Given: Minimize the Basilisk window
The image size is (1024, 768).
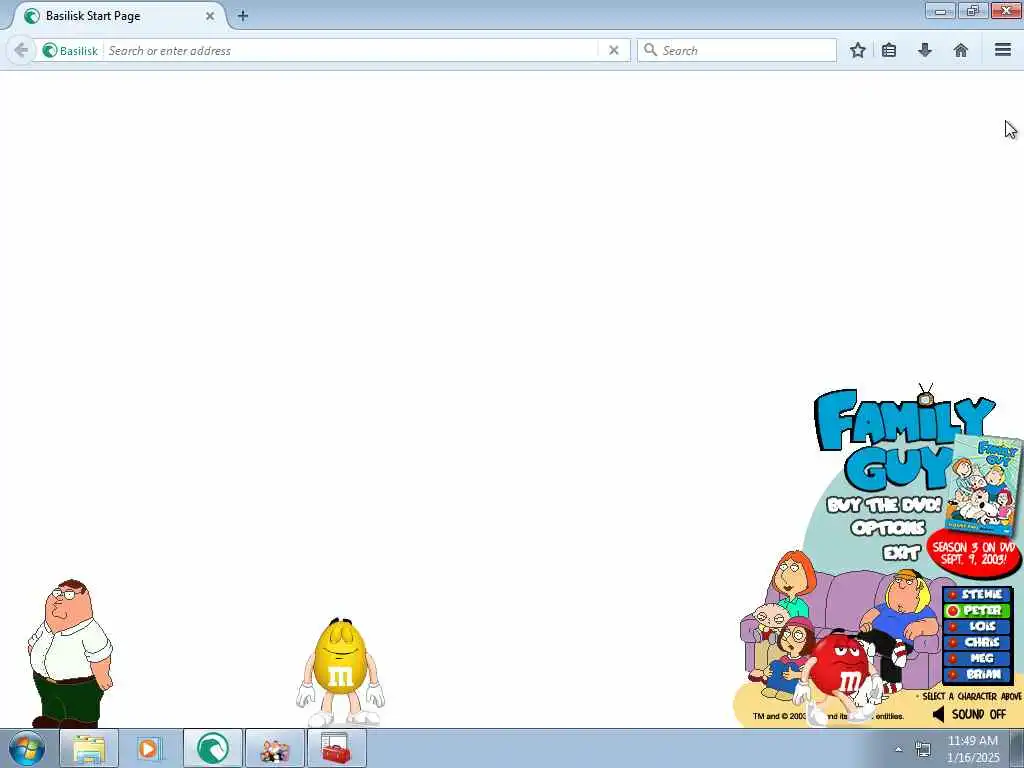Looking at the screenshot, I should [940, 10].
